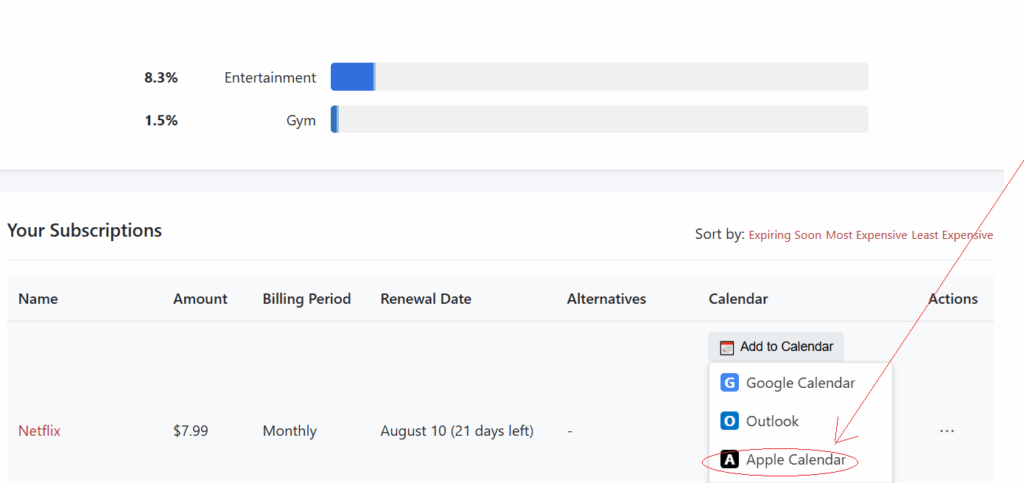This screenshot has width=1024, height=483.
Task: Click the Name column header
Action: pos(38,299)
